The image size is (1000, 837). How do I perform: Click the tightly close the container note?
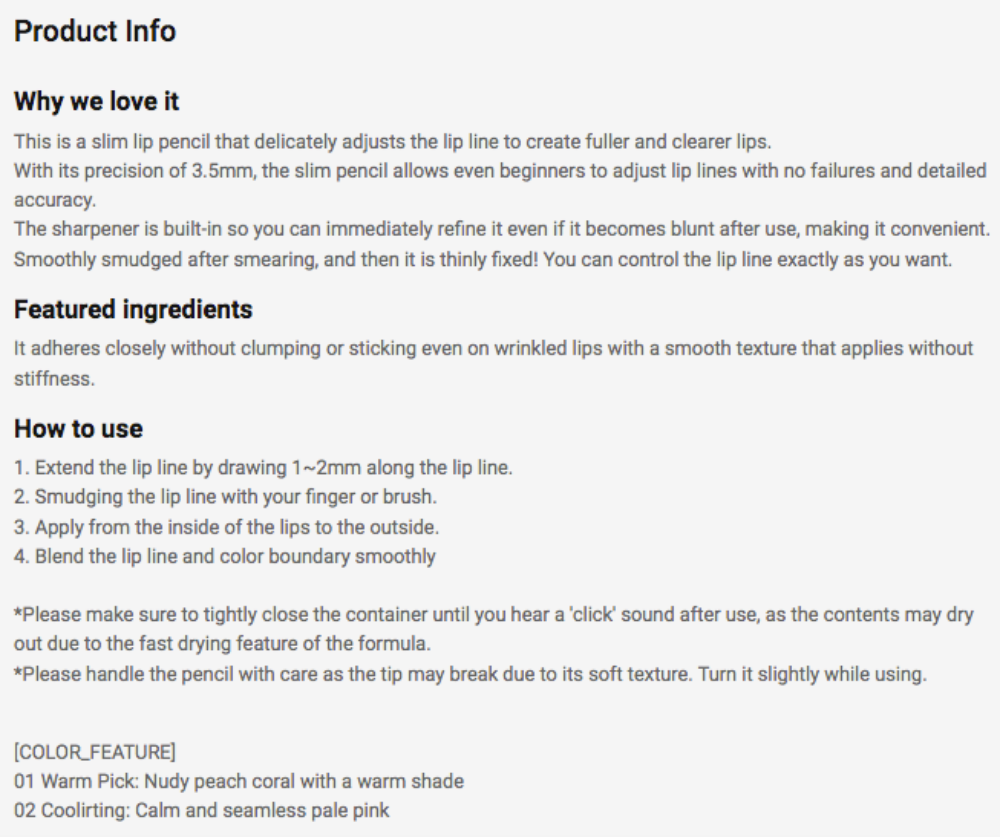pyautogui.click(x=494, y=629)
